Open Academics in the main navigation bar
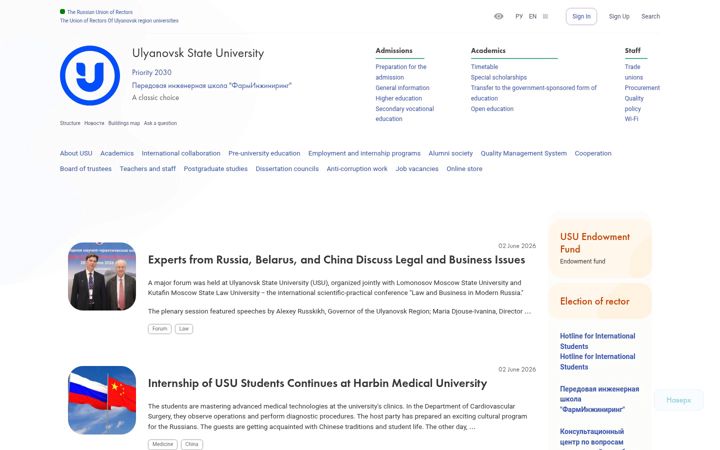Image resolution: width=720 pixels, height=450 pixels. (x=117, y=153)
